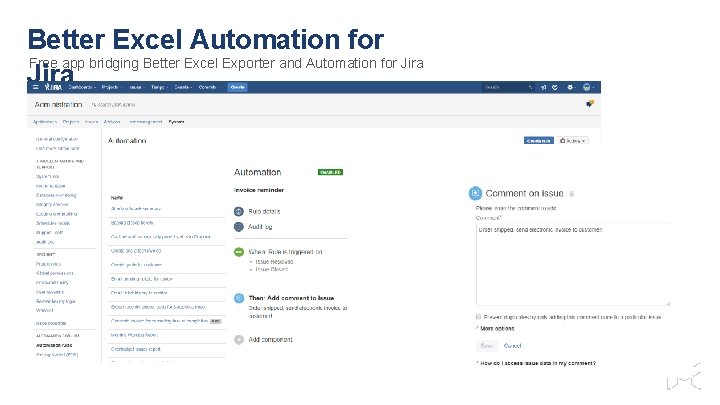Select 'Then: Add comment to issue' component

click(291, 298)
